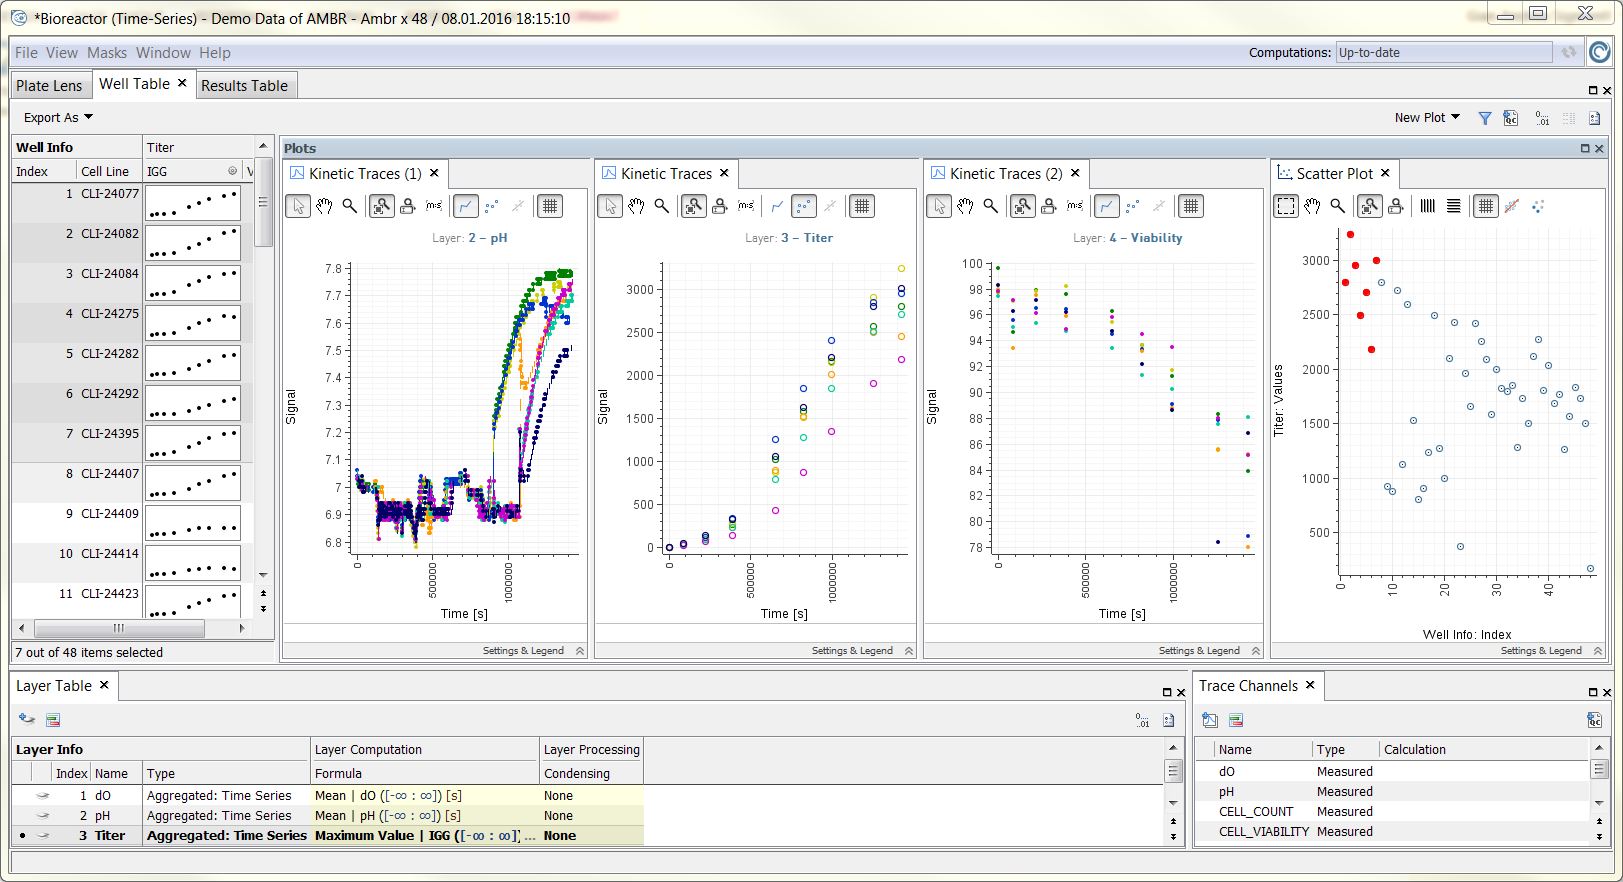Select the rectangle selection tool in Scatter Plot
The height and width of the screenshot is (882, 1623).
pos(1286,207)
